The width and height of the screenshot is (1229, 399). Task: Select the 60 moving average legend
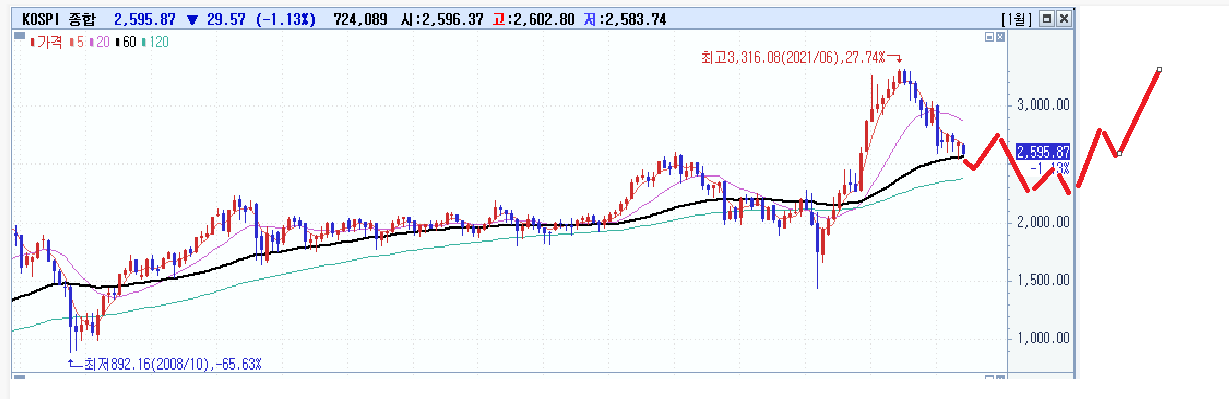coord(126,42)
